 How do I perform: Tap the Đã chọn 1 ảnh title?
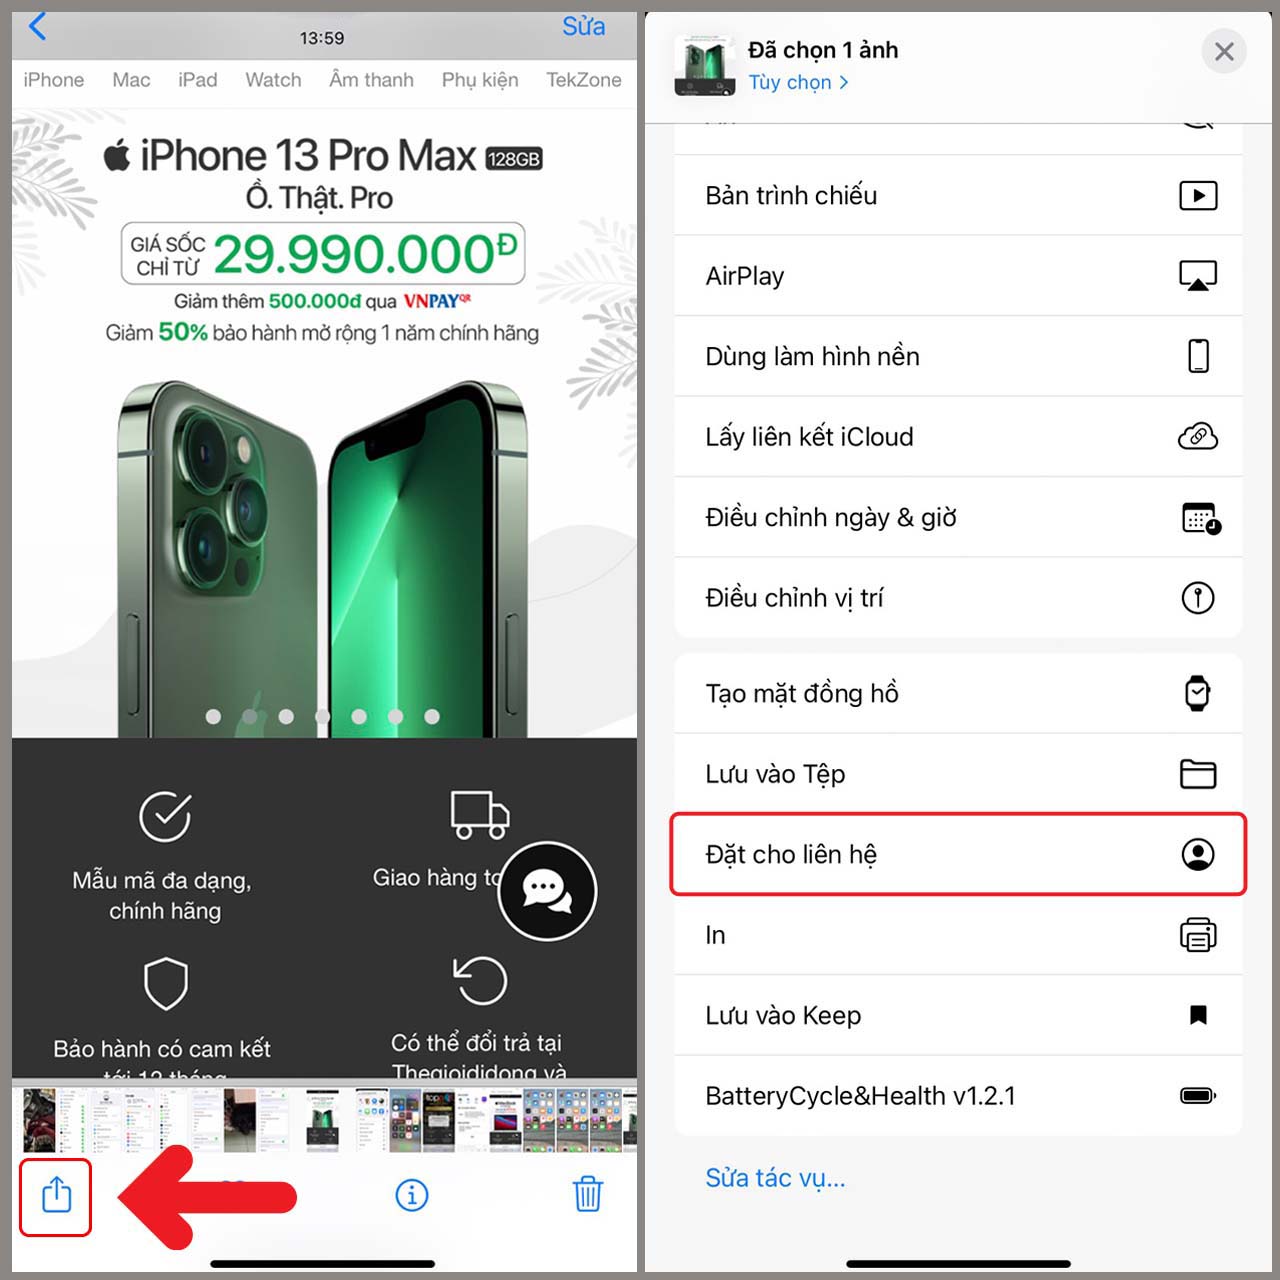(x=823, y=50)
